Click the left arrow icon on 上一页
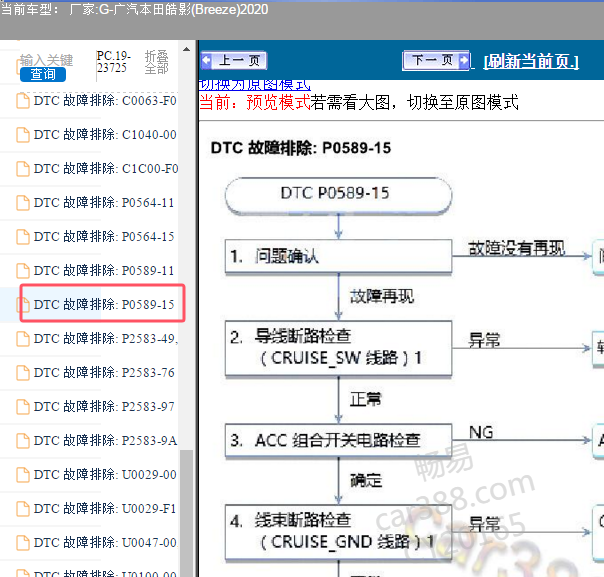The image size is (604, 577). [206, 60]
